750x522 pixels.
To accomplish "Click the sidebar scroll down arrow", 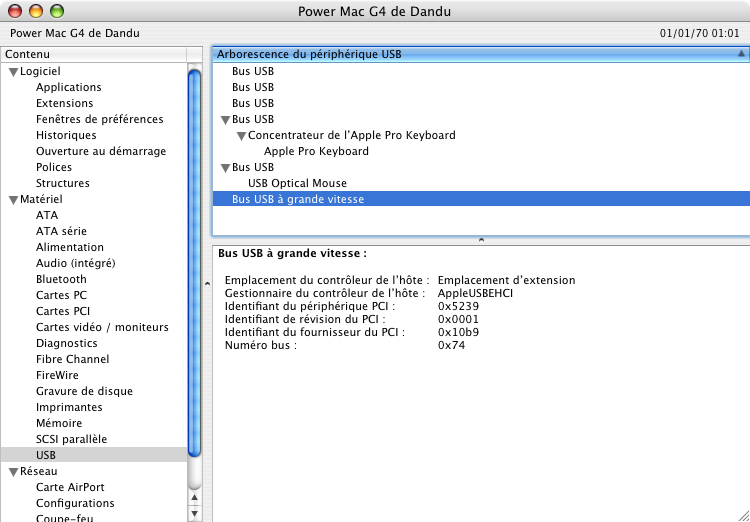I will [x=194, y=514].
